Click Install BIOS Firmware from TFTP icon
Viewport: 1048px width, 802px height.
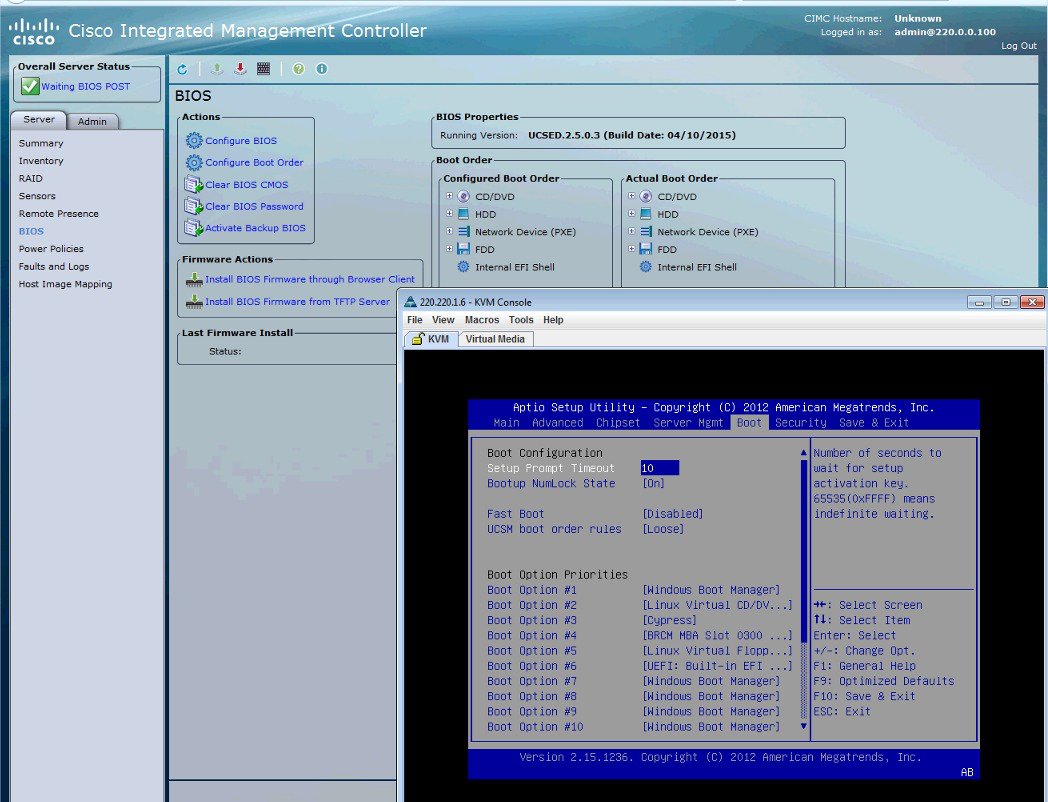point(194,302)
